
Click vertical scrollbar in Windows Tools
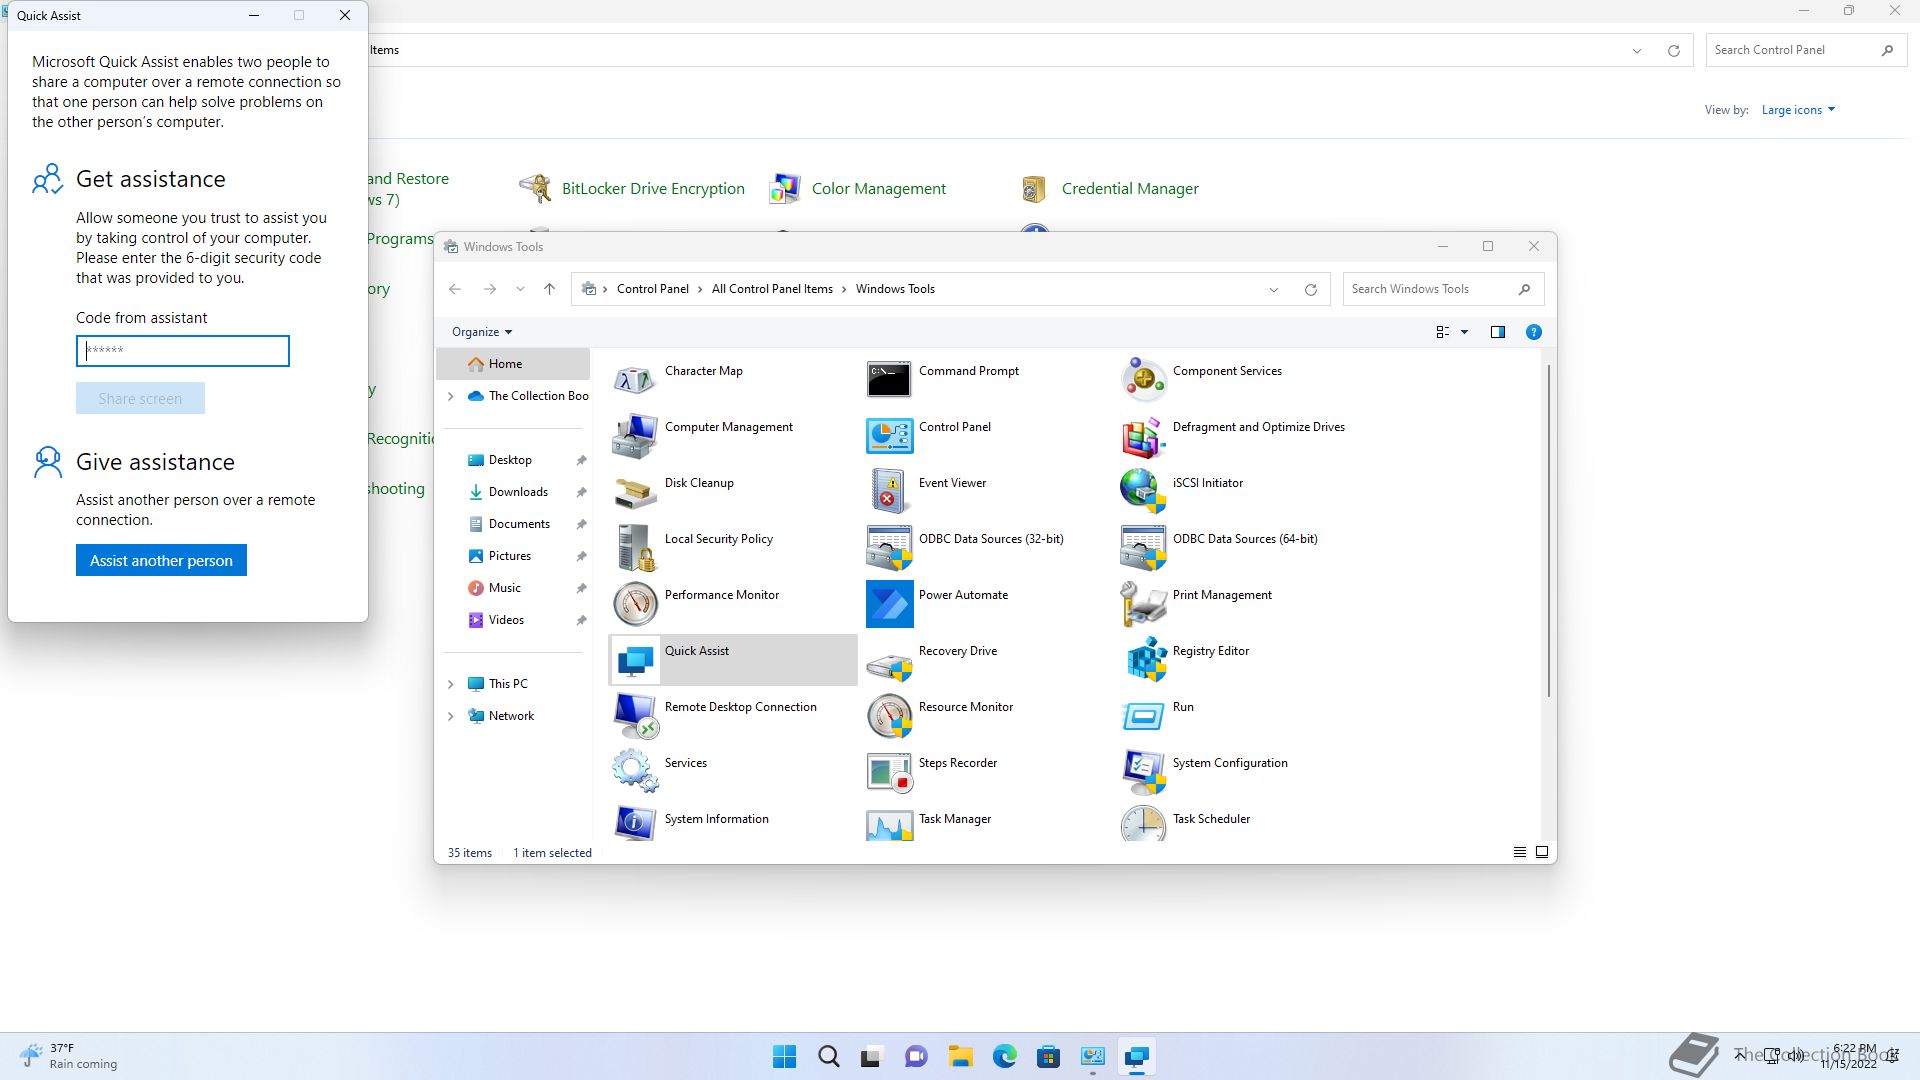1549,530
